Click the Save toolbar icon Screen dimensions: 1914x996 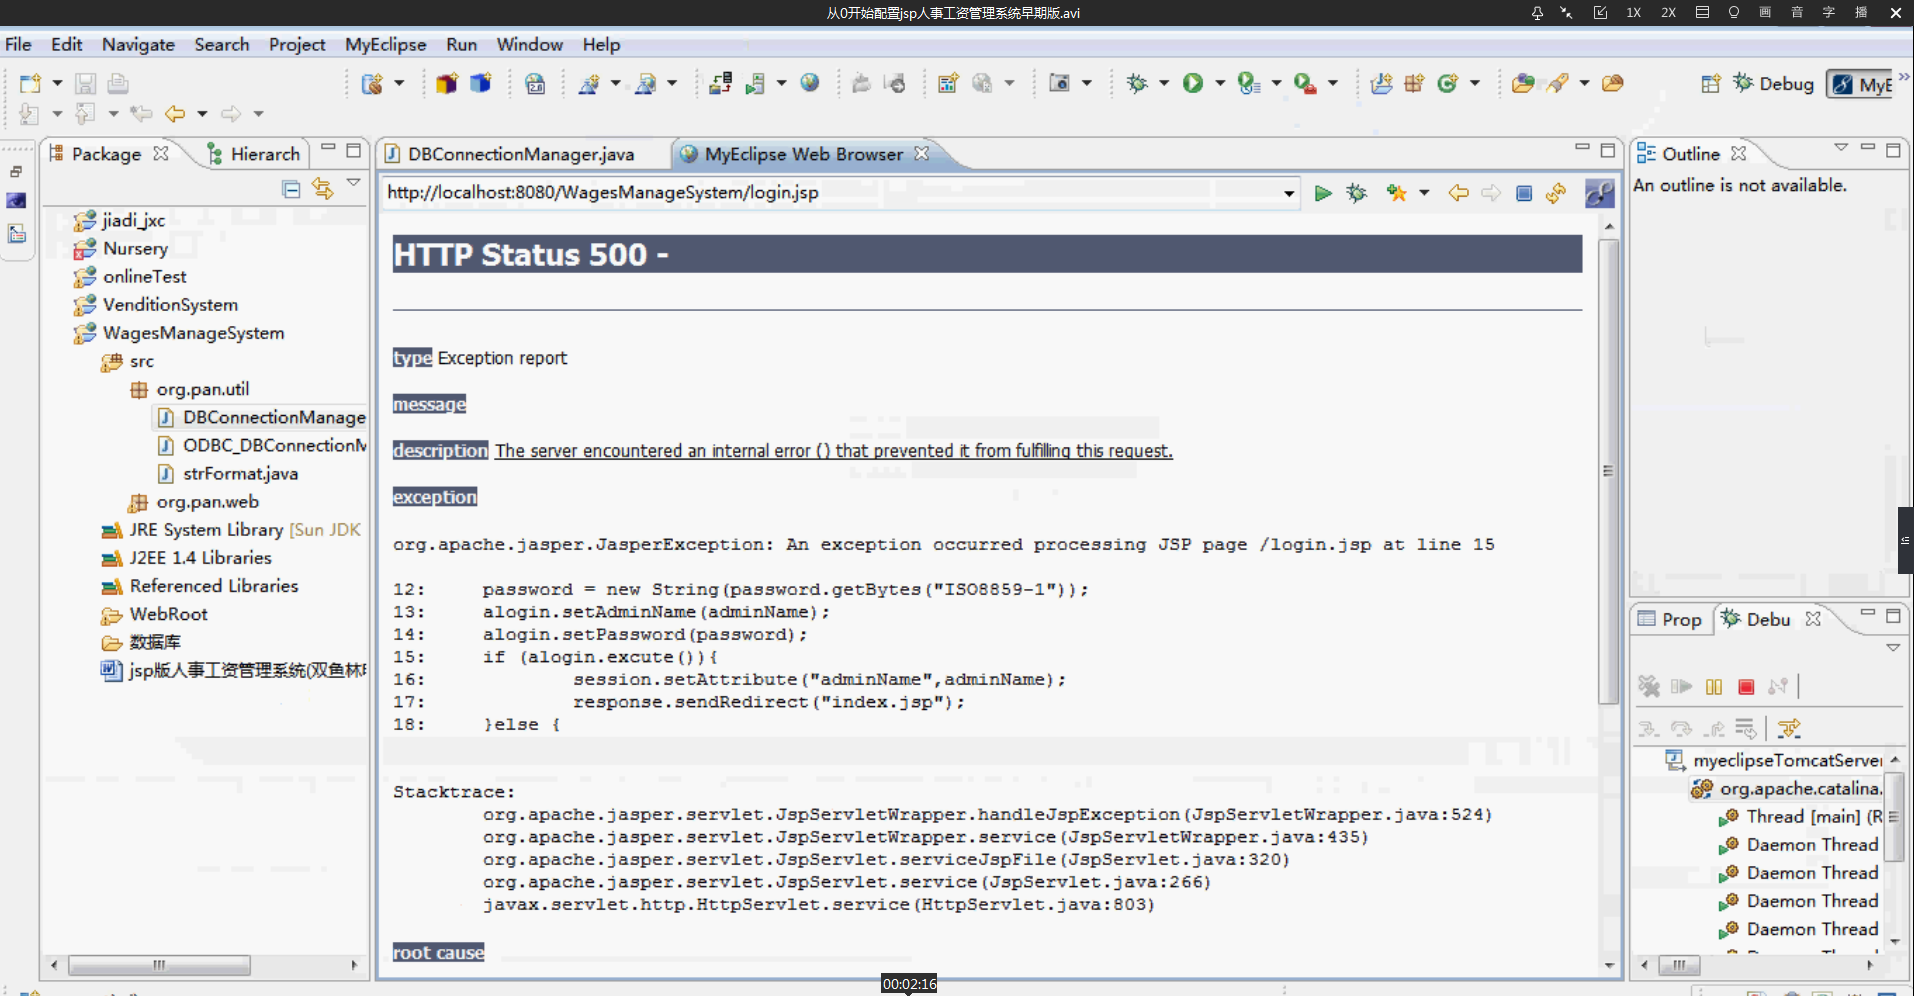click(86, 83)
